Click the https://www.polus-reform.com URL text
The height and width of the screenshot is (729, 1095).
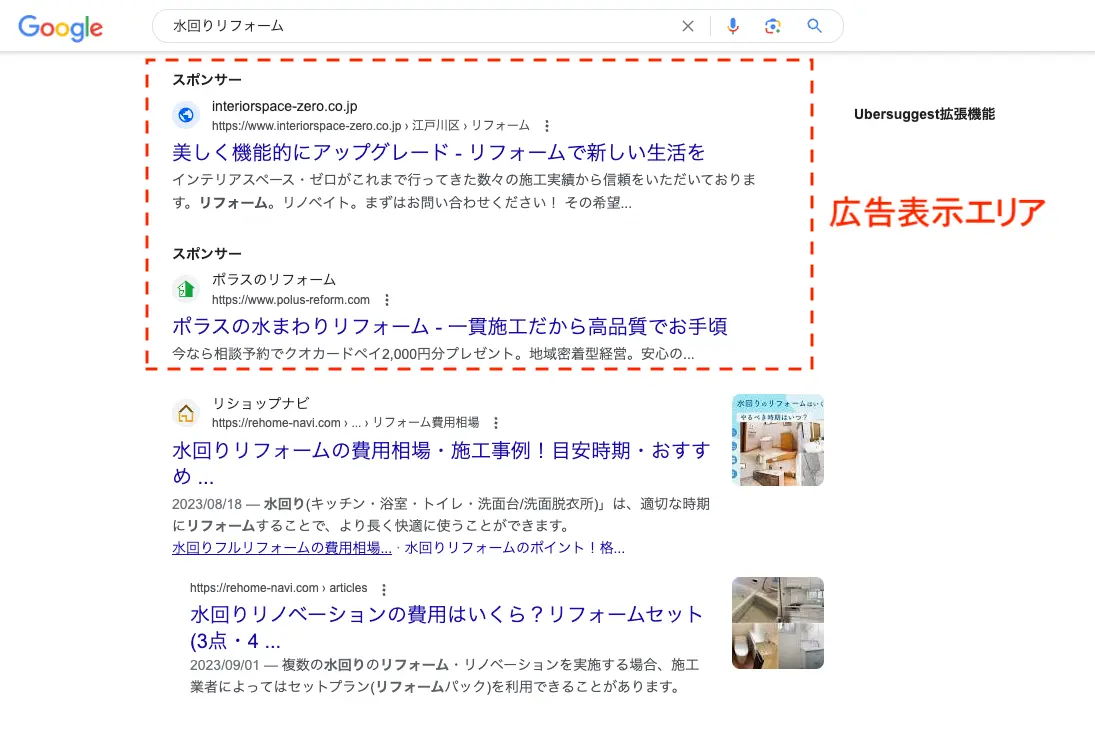coord(291,300)
